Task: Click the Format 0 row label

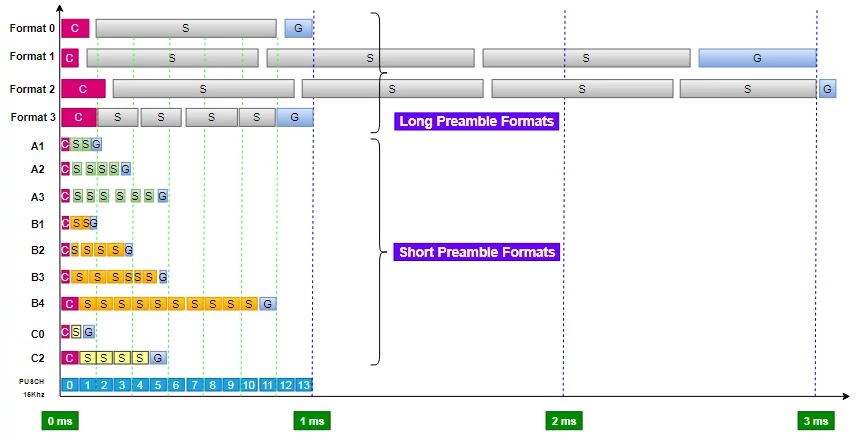Action: (32, 28)
